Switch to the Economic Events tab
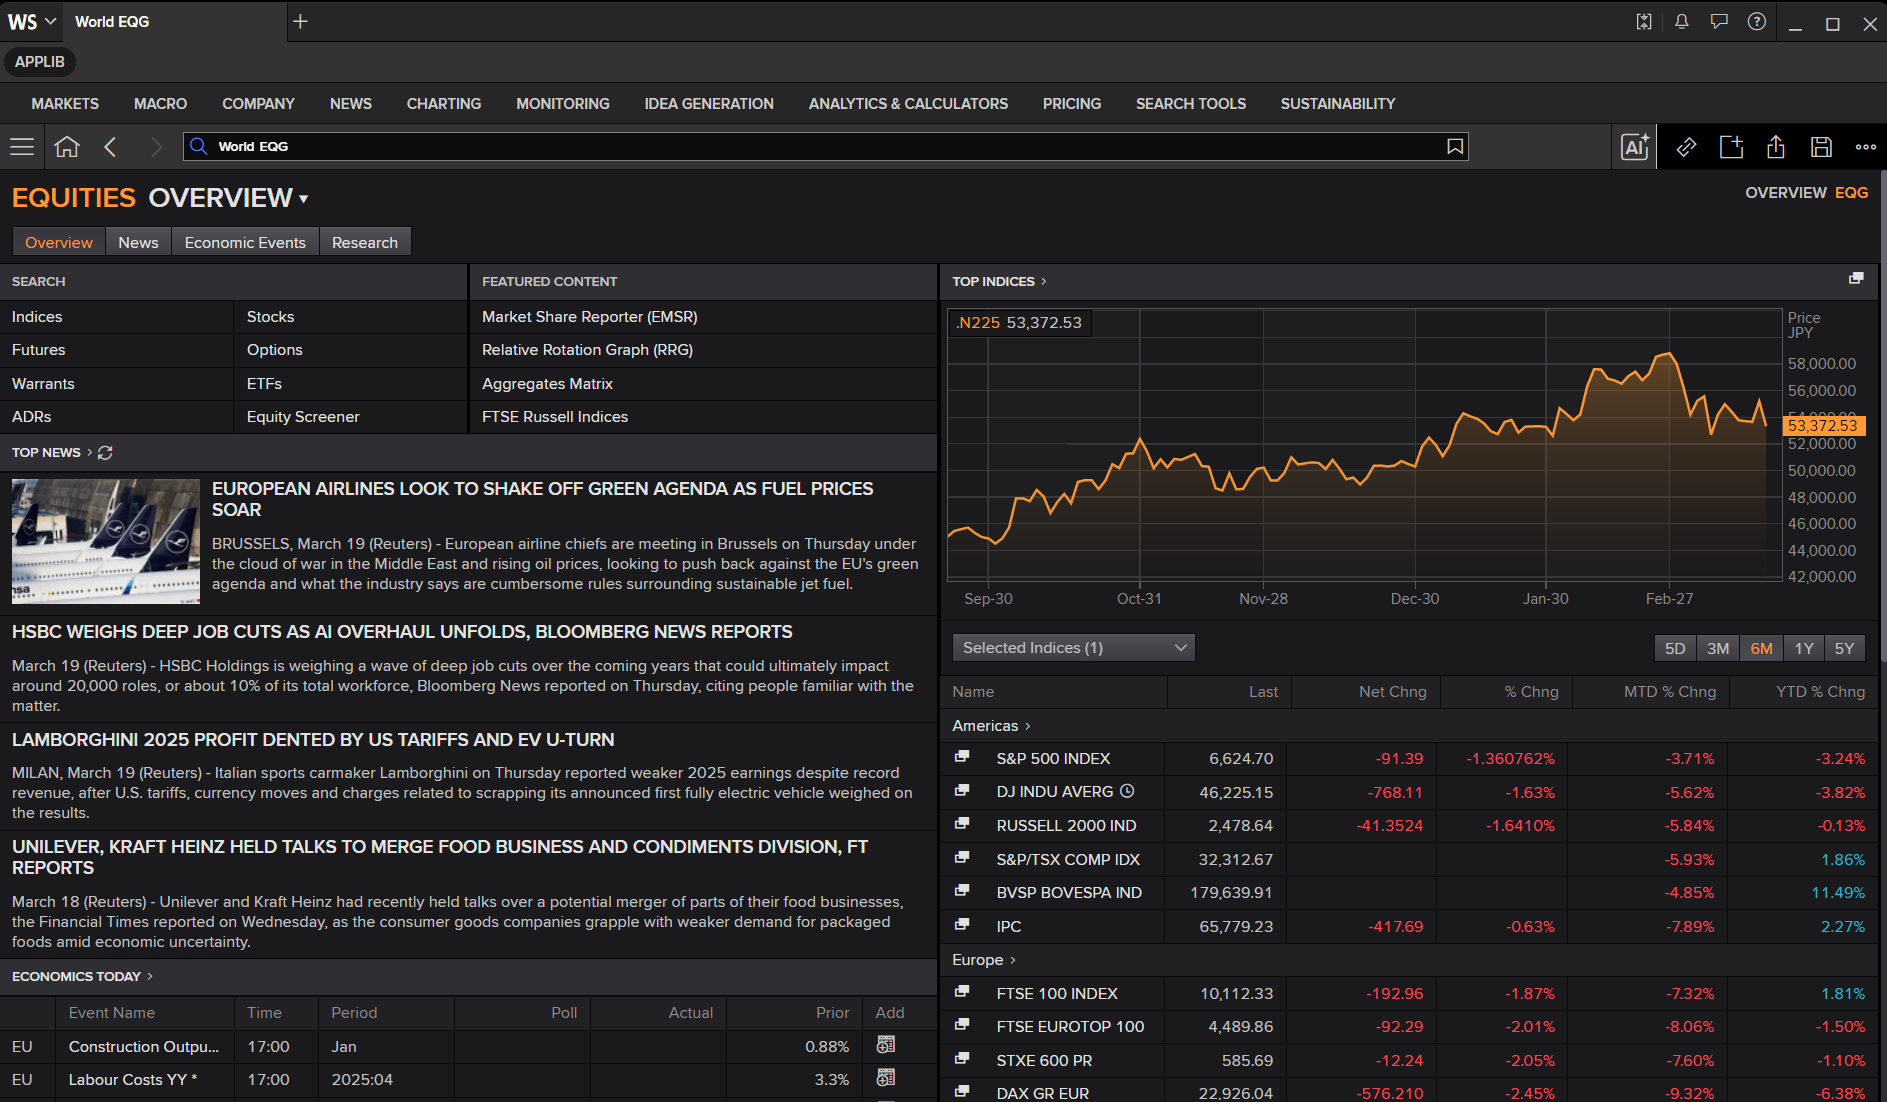This screenshot has height=1102, width=1887. pos(245,242)
